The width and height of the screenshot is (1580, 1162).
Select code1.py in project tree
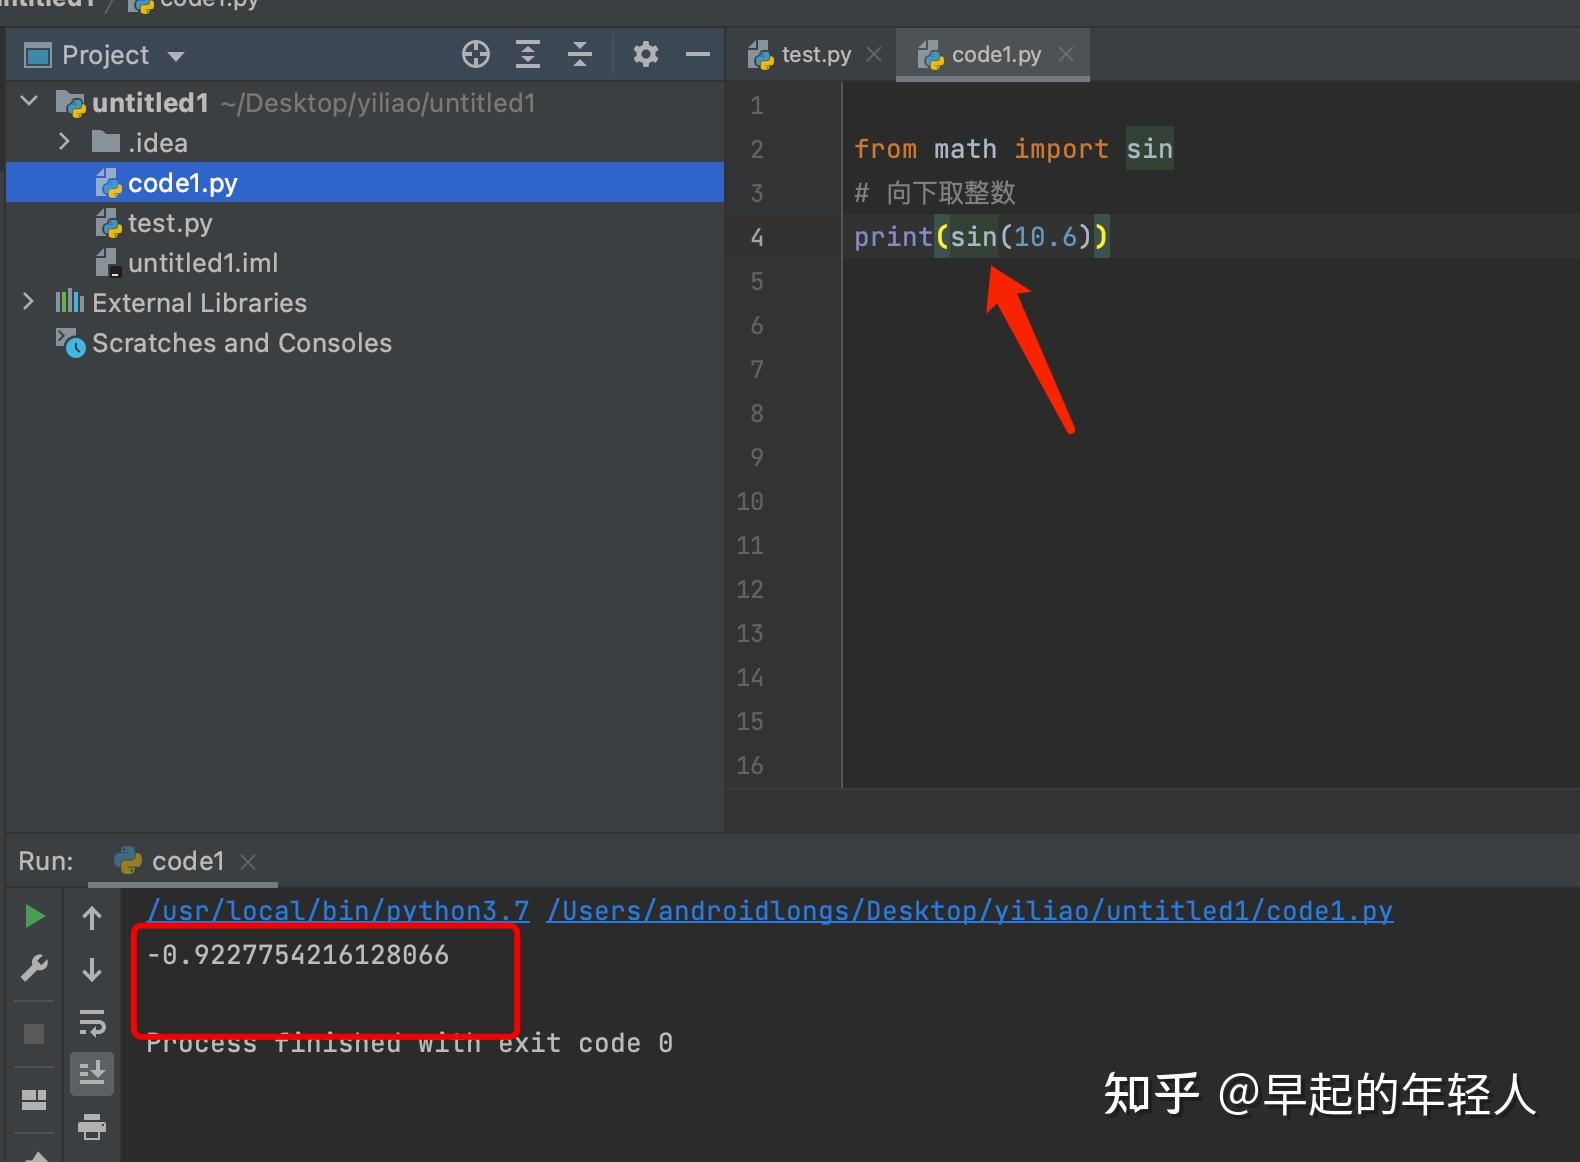point(365,183)
